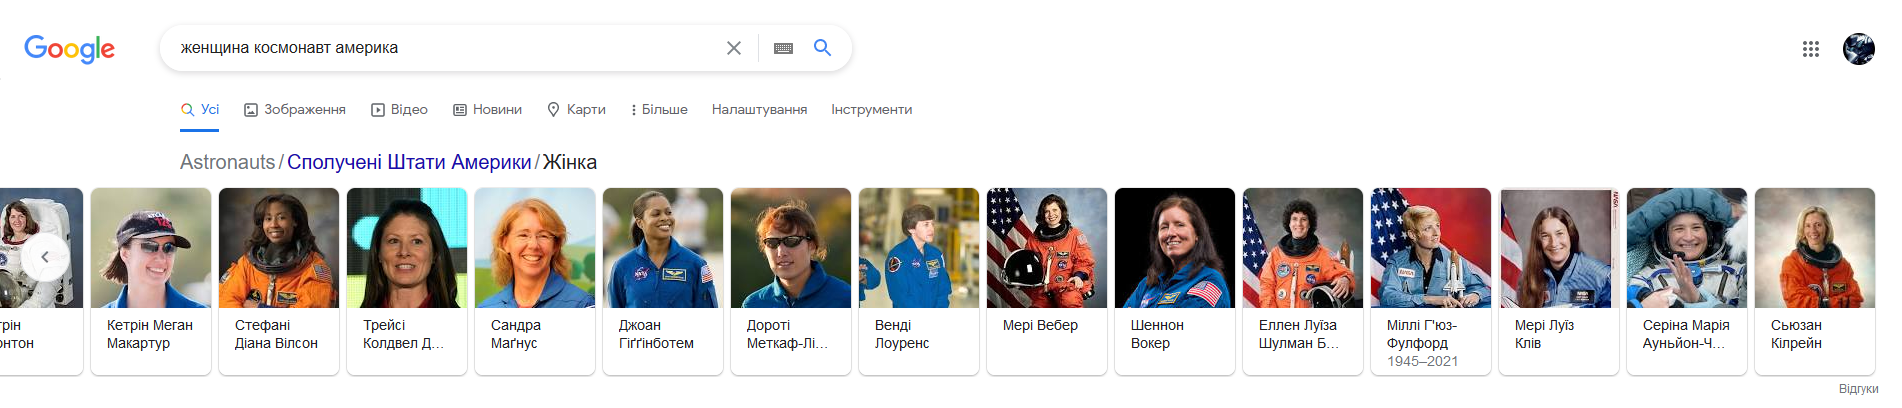Select the Сьюзан Кілрейн card
This screenshot has width=1902, height=408.
(x=1815, y=281)
